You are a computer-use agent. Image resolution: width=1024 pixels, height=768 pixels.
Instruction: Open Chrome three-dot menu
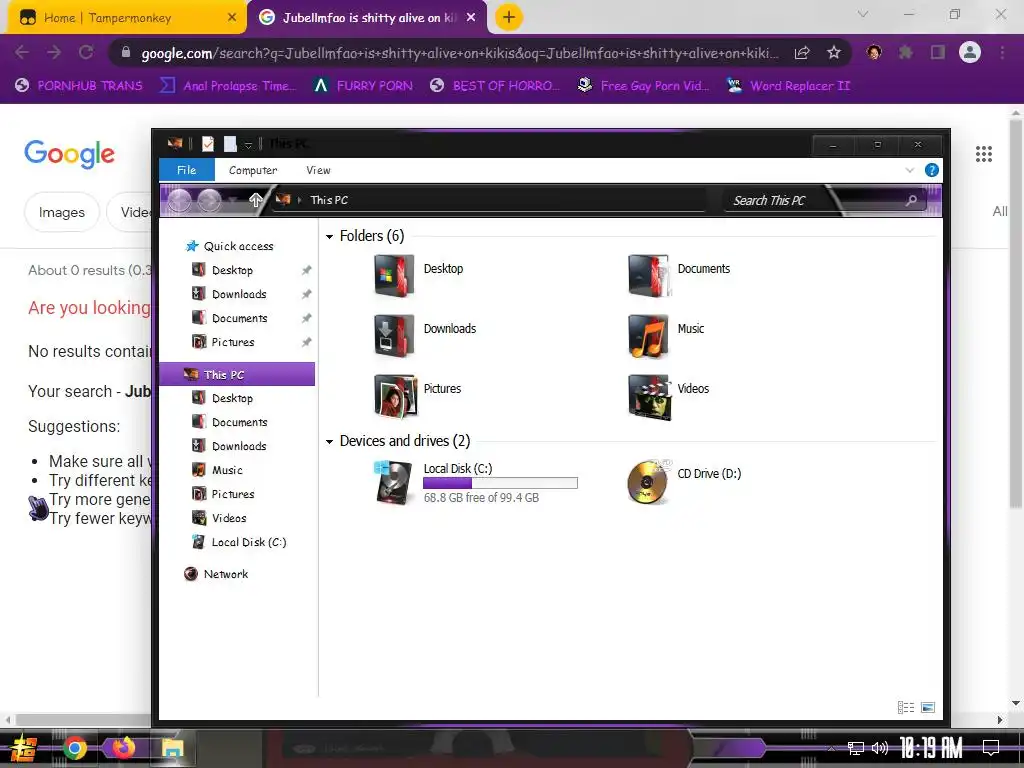coord(1002,52)
